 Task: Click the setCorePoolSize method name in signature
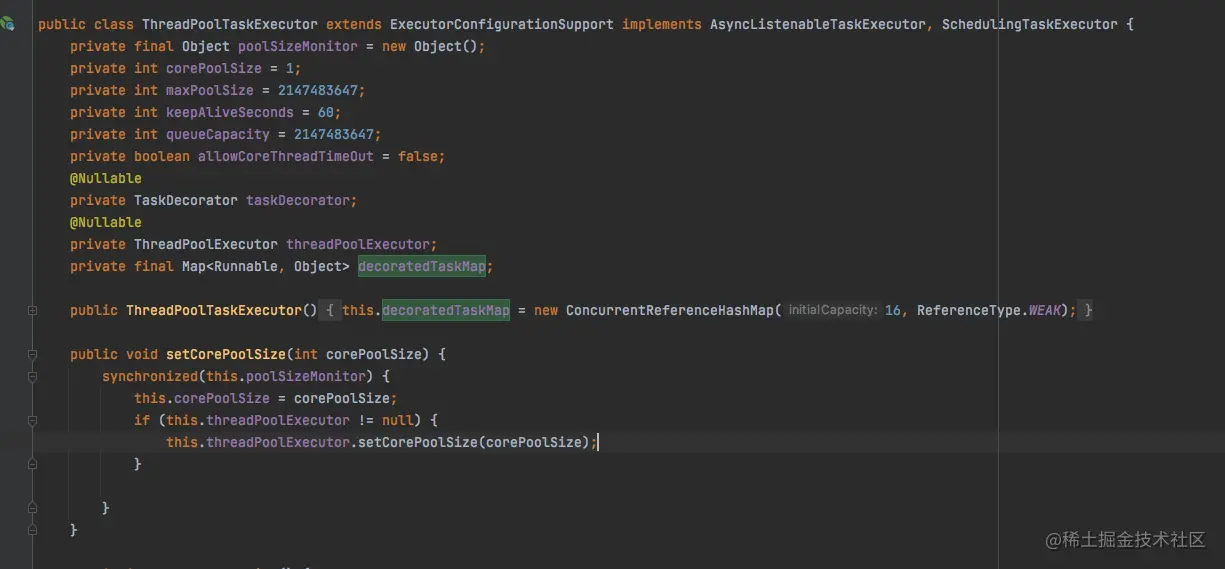click(226, 355)
